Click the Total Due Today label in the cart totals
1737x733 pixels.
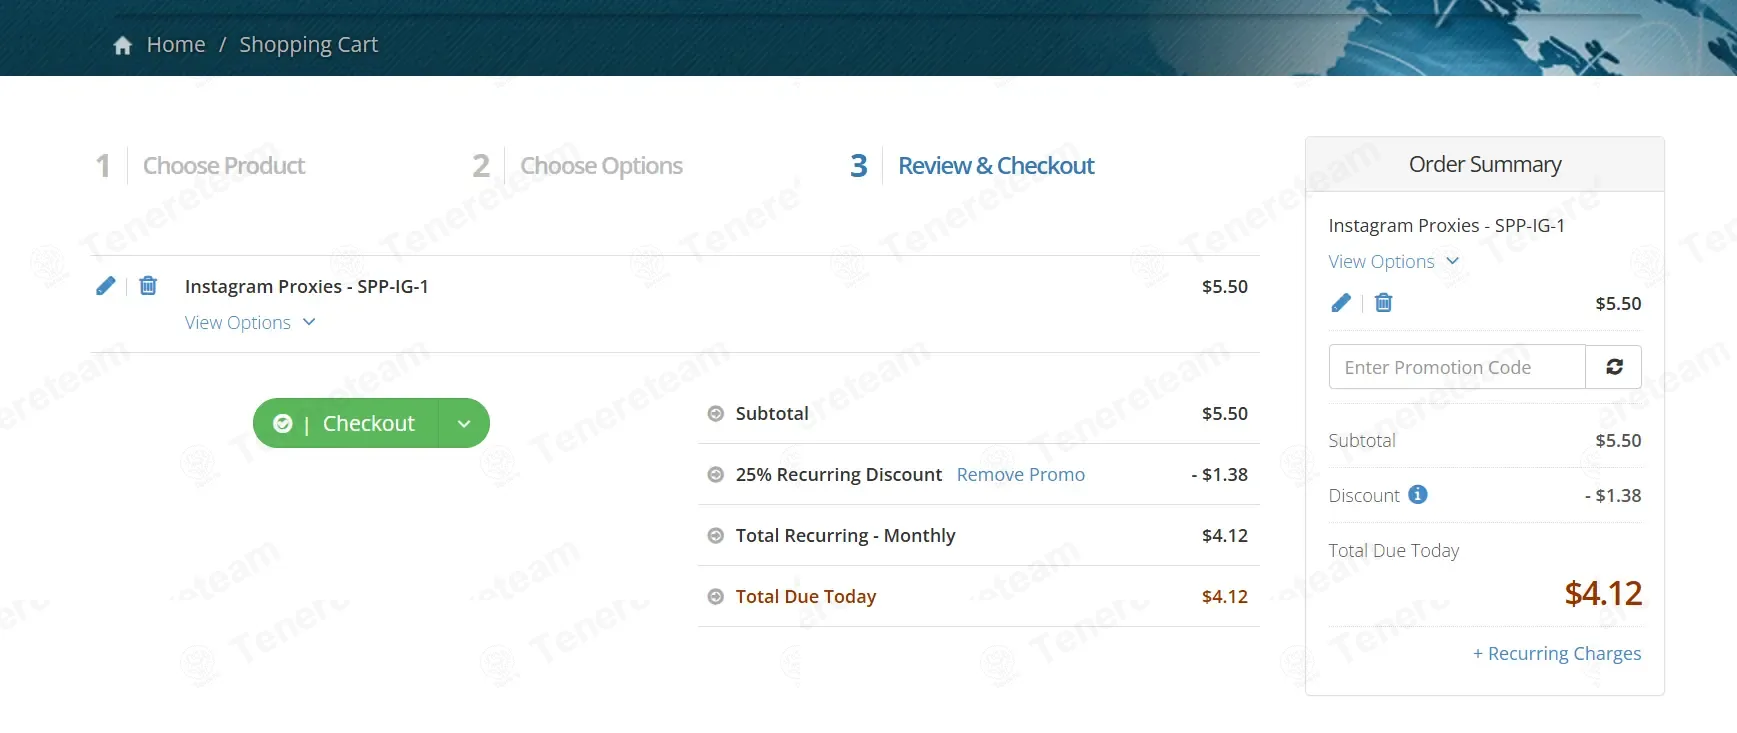pyautogui.click(x=806, y=597)
